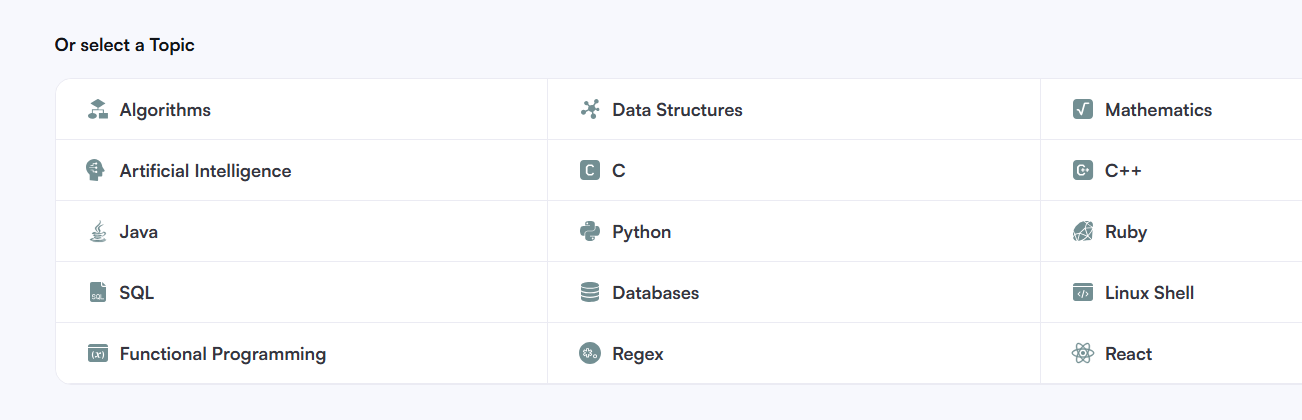Click the Artificial Intelligence head icon

coord(96,171)
